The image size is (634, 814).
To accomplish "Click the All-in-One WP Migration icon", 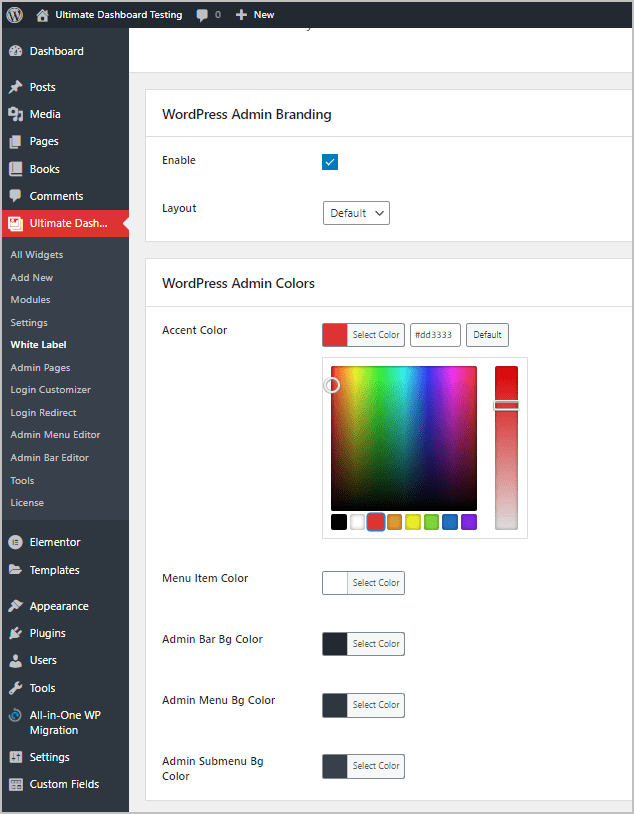I will [x=16, y=715].
